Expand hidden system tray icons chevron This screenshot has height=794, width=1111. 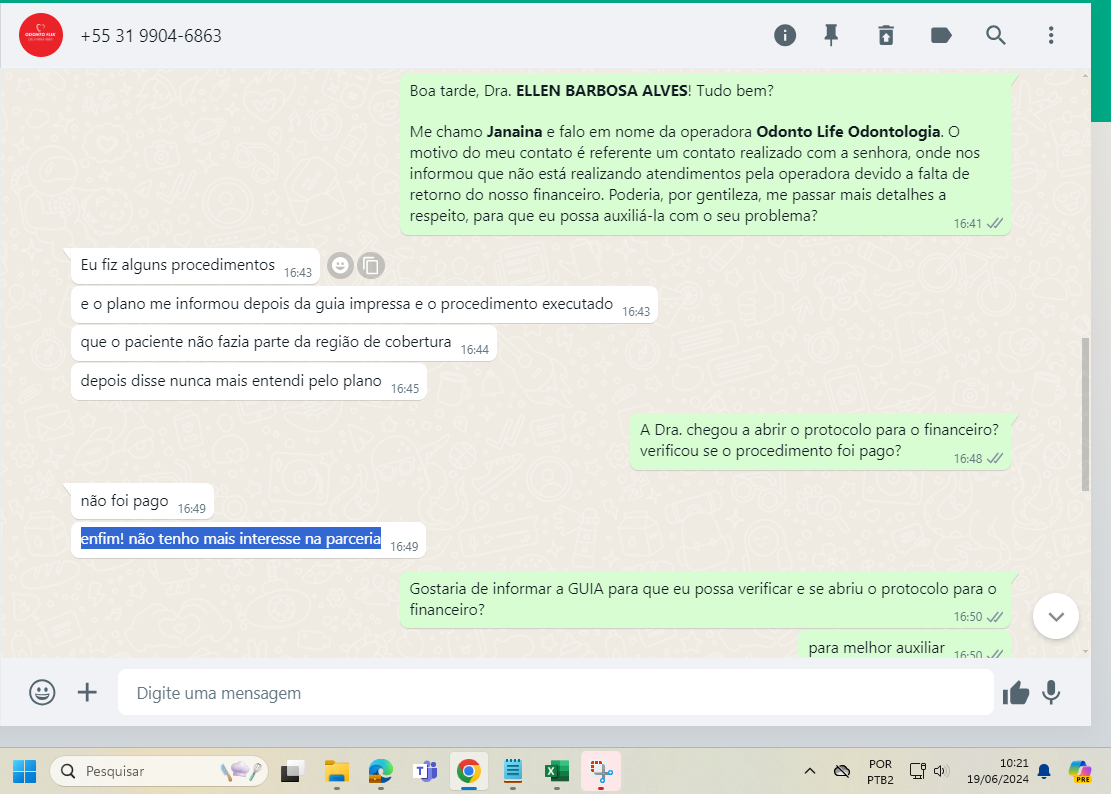pos(810,771)
